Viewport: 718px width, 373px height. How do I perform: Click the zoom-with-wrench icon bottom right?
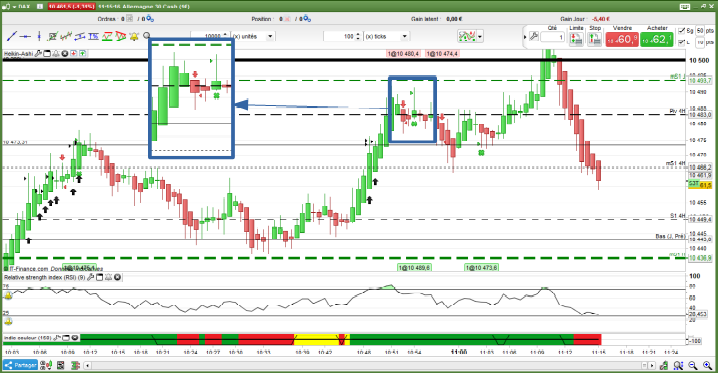pyautogui.click(x=678, y=365)
